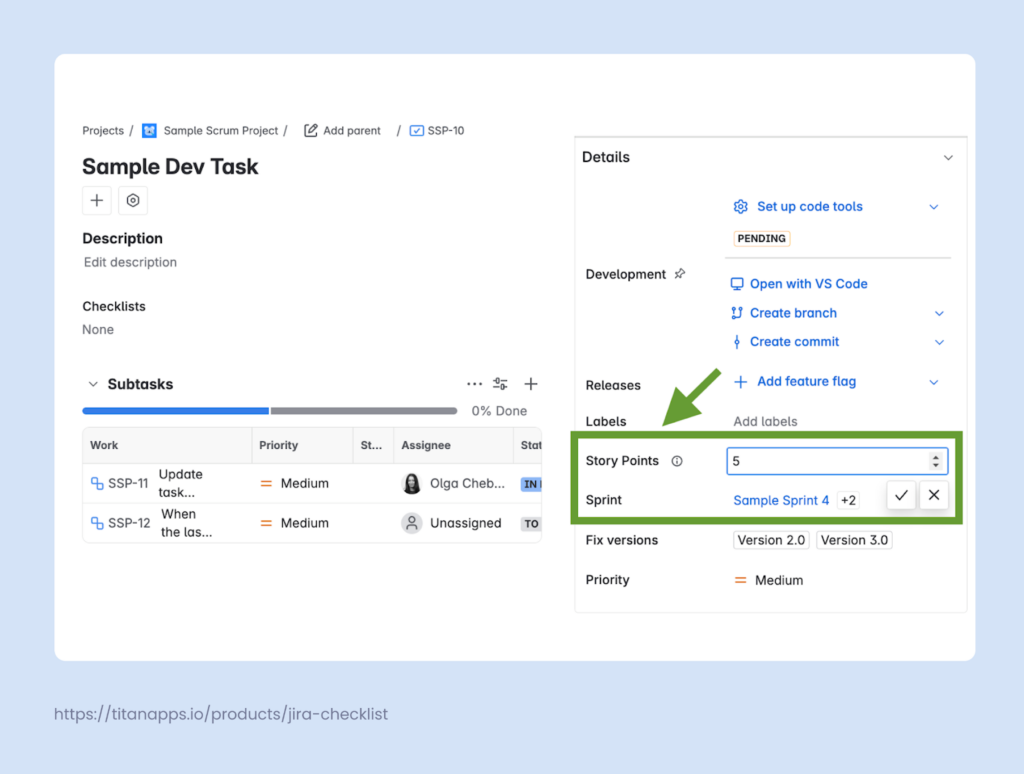Click the Story Points input field
The width and height of the screenshot is (1024, 774).
(x=837, y=461)
